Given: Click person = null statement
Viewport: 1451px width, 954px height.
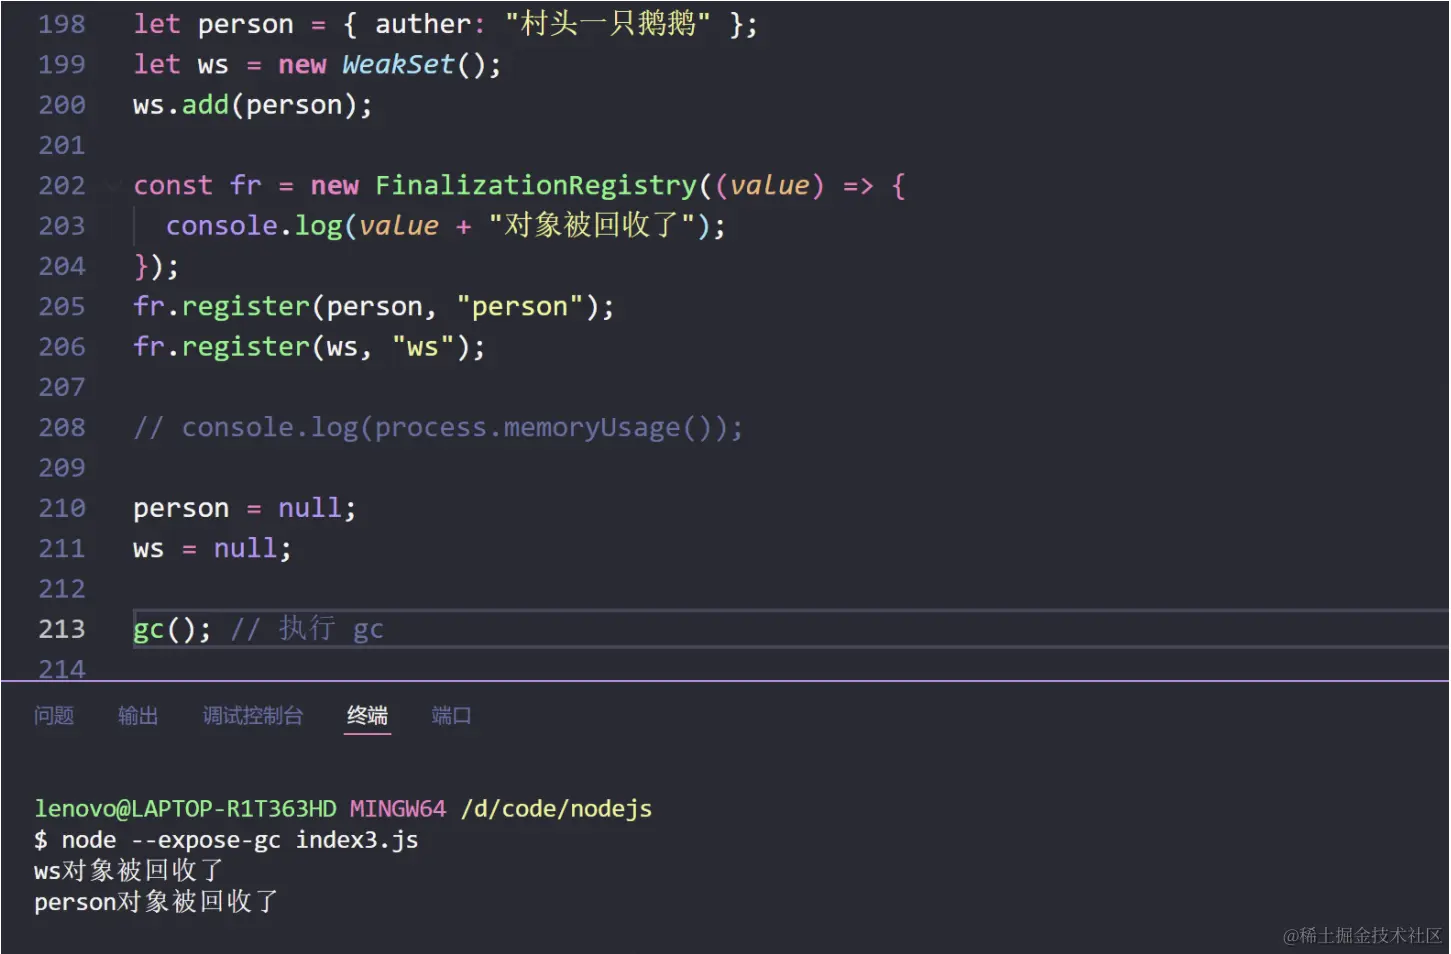Looking at the screenshot, I should 245,508.
